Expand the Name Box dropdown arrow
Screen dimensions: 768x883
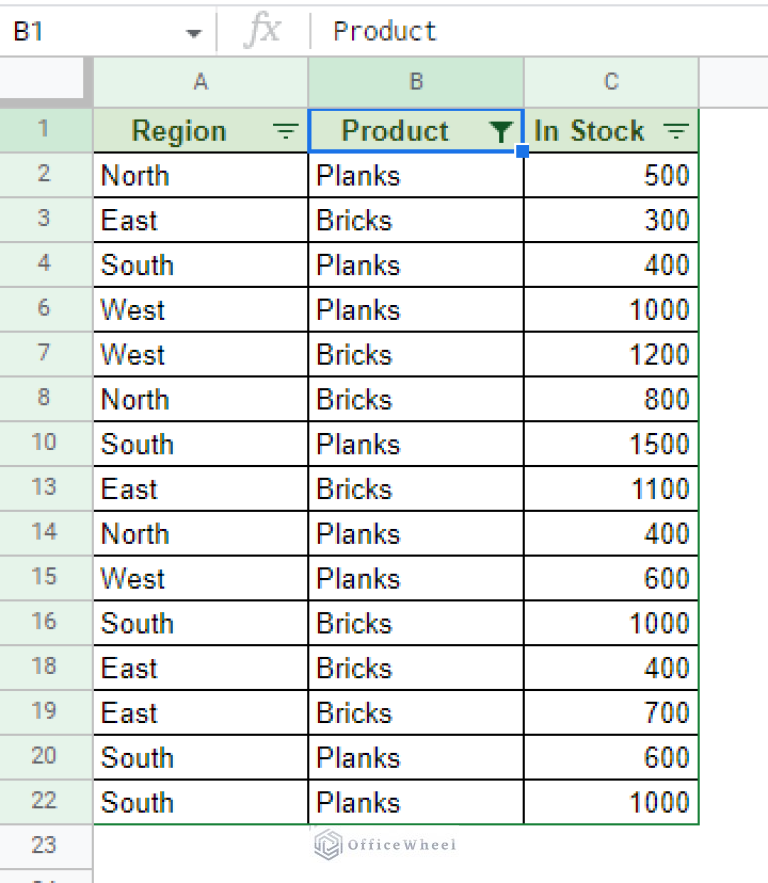click(x=194, y=33)
